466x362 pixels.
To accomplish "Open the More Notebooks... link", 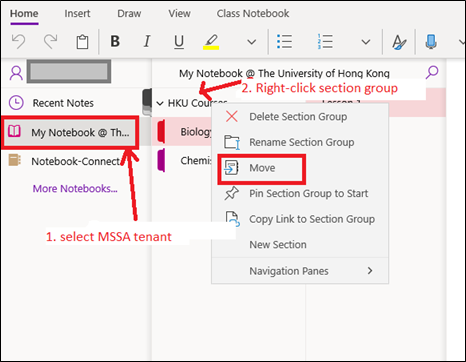I will tap(75, 189).
